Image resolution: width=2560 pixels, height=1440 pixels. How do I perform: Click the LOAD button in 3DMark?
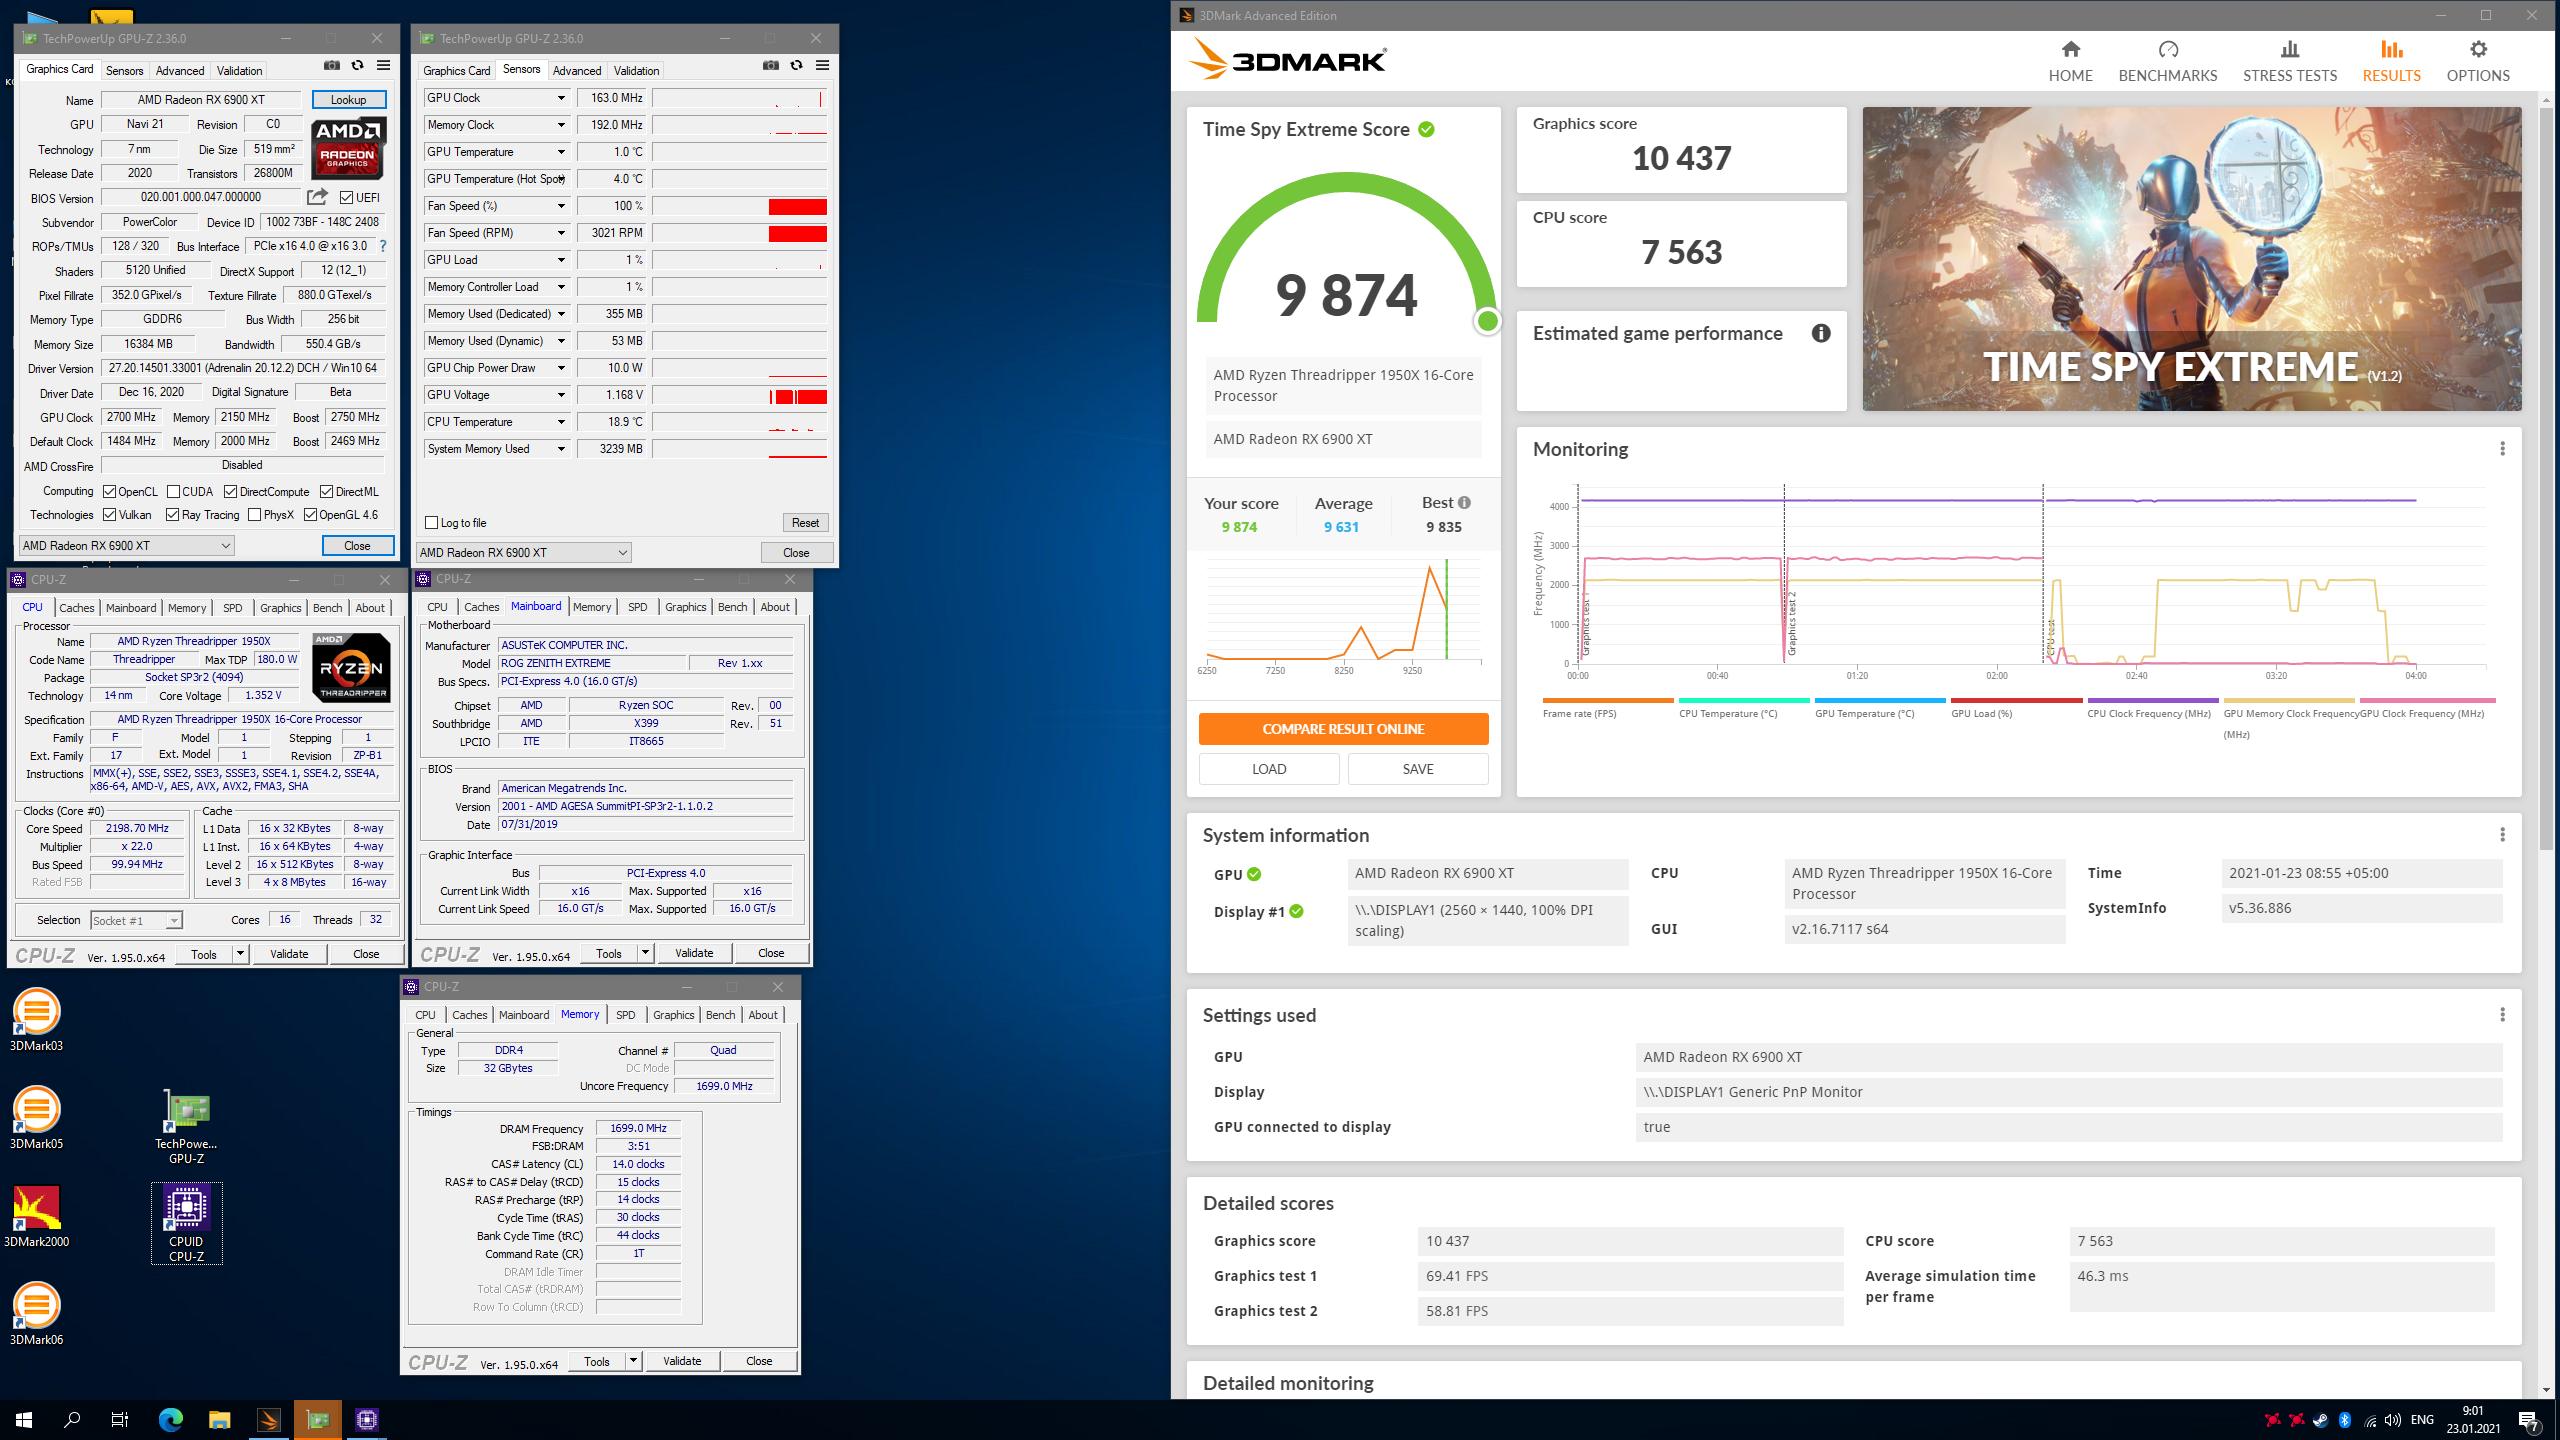point(1269,769)
